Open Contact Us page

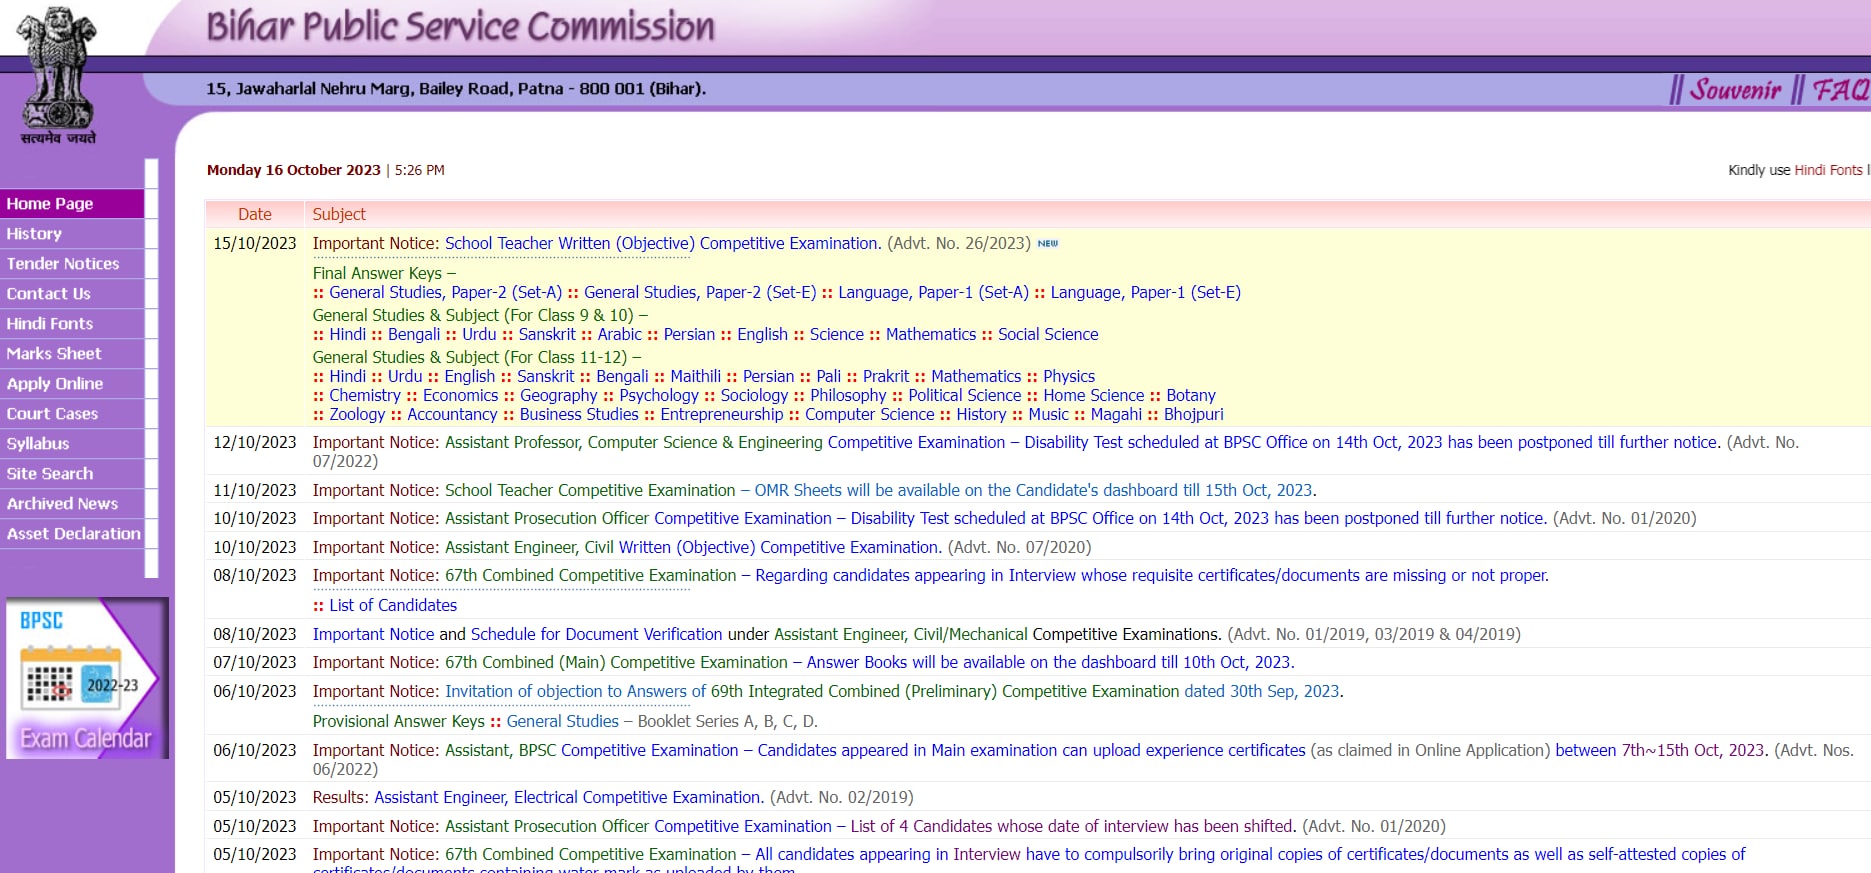(72, 293)
